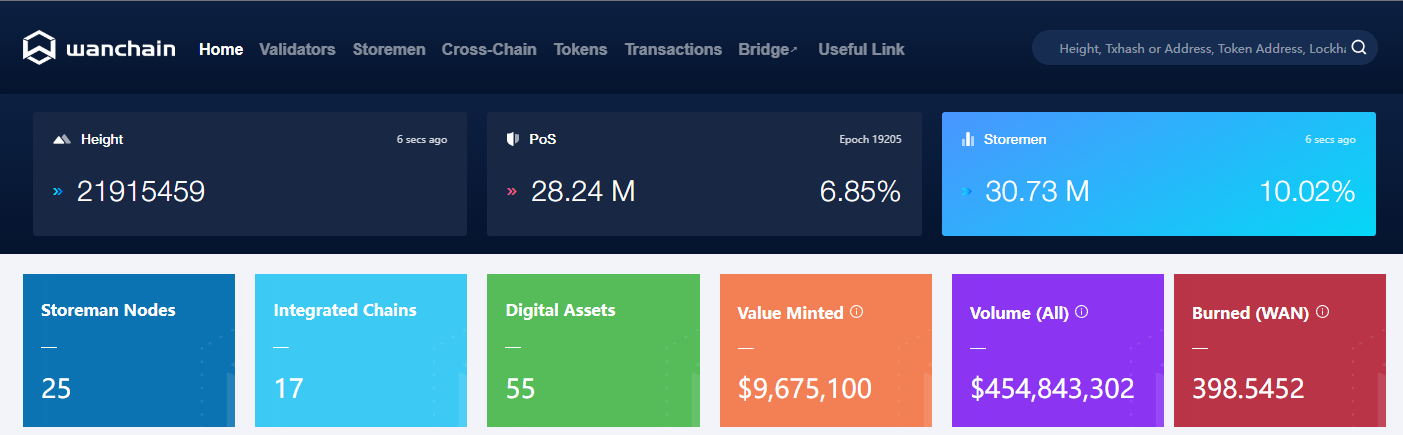Click the Storemen card title
Viewport: 1403px width, 435px height.
pos(1015,139)
